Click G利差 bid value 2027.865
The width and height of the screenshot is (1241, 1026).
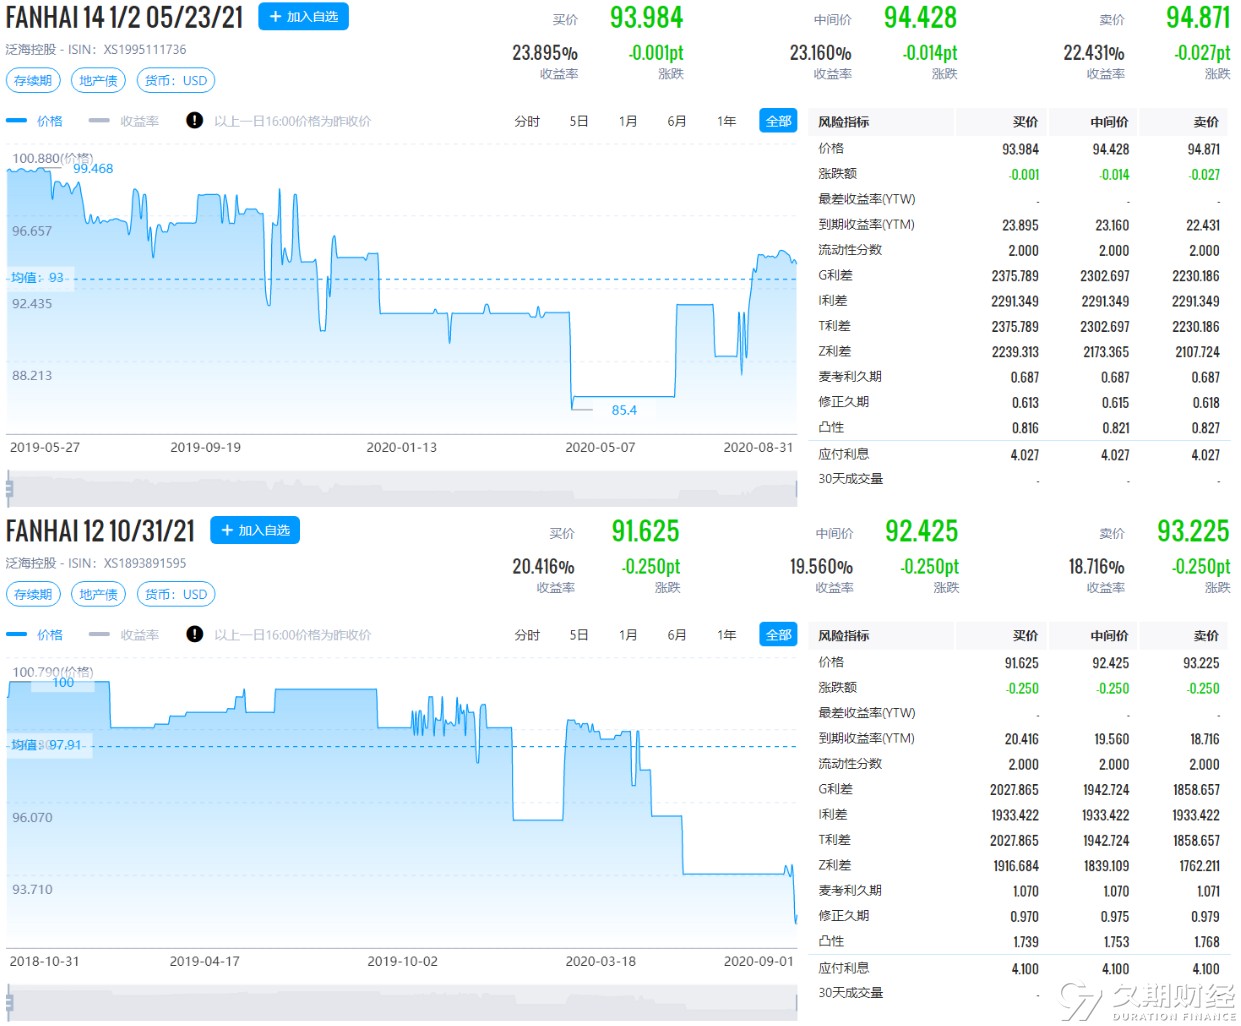1015,790
